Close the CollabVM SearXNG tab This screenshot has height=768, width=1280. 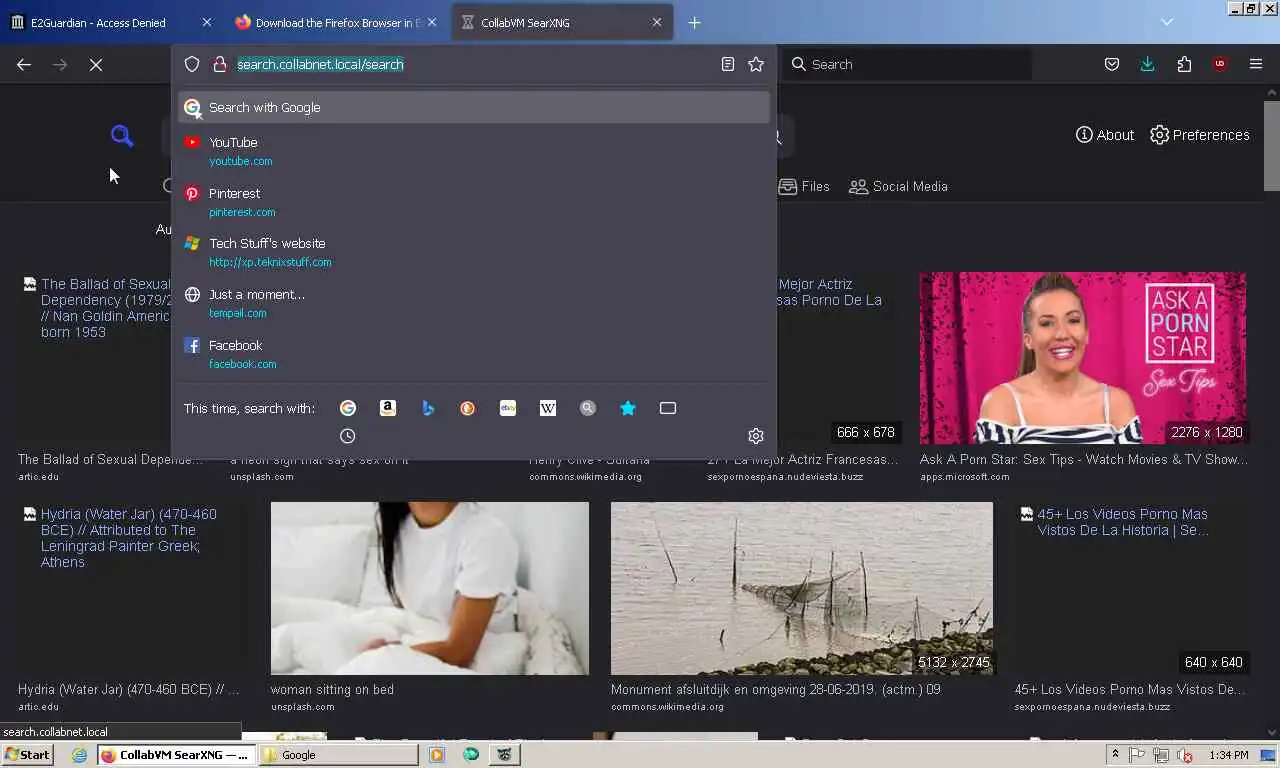pos(657,22)
